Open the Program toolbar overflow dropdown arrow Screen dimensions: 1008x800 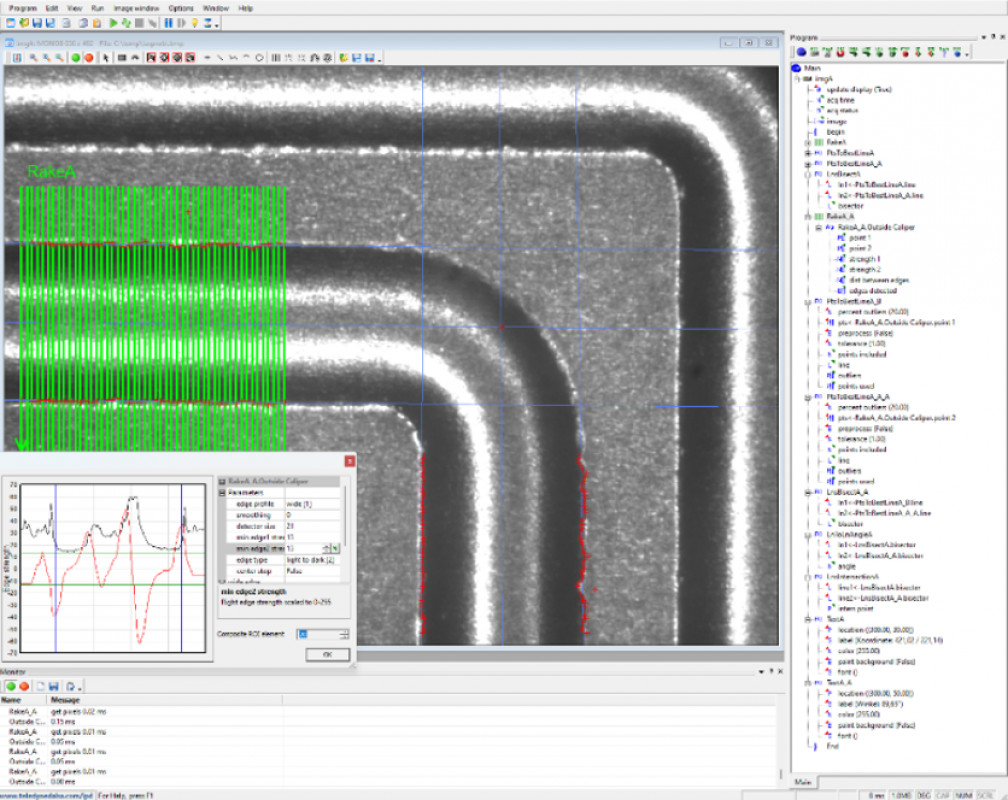coord(967,54)
